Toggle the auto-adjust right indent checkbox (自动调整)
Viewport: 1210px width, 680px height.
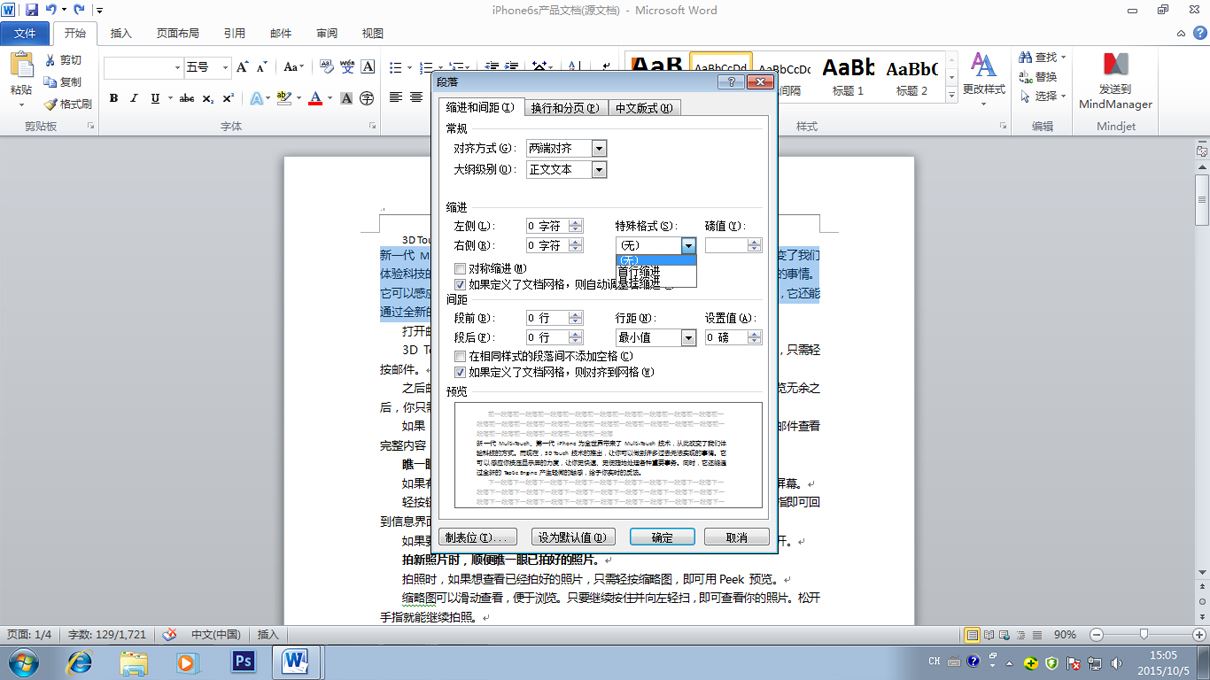coord(460,284)
